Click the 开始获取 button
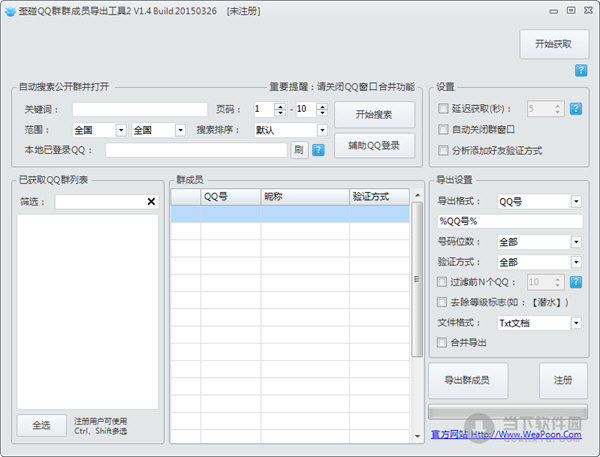This screenshot has height=457, width=600. pyautogui.click(x=554, y=44)
